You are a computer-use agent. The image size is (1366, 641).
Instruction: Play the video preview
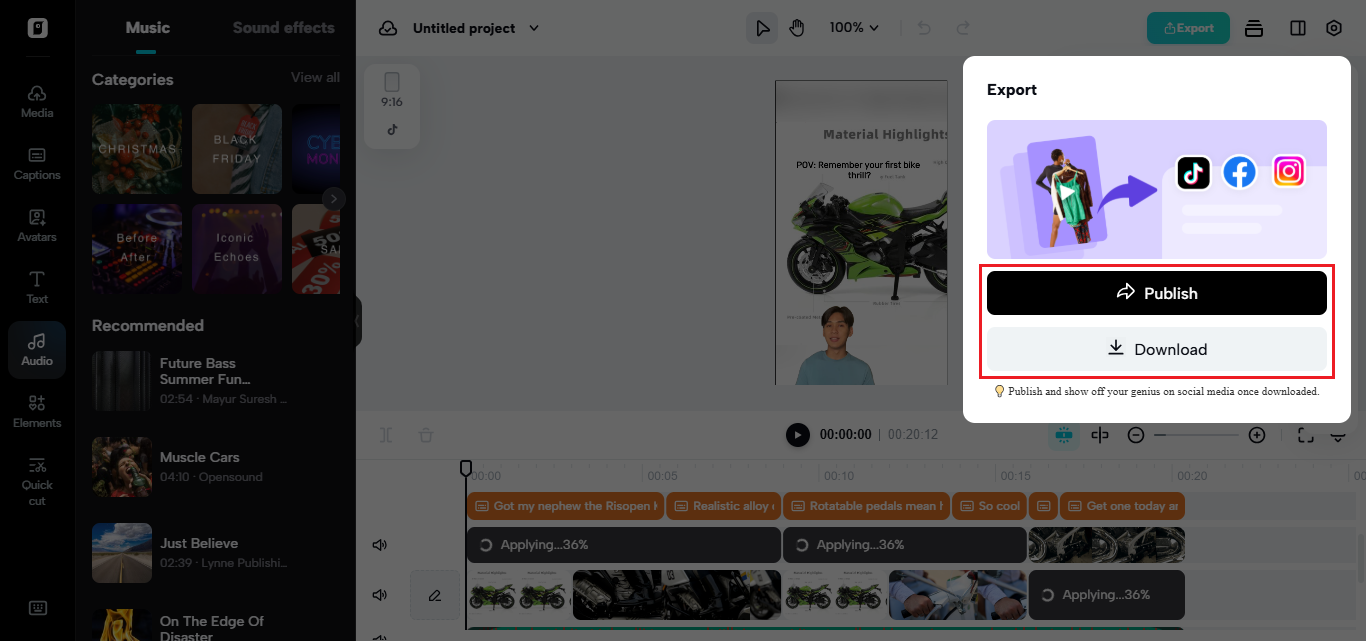pos(797,435)
